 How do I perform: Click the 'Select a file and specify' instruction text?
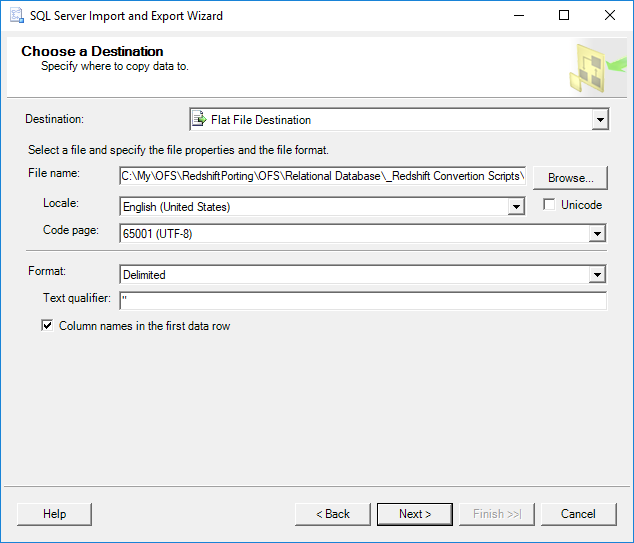(x=178, y=150)
